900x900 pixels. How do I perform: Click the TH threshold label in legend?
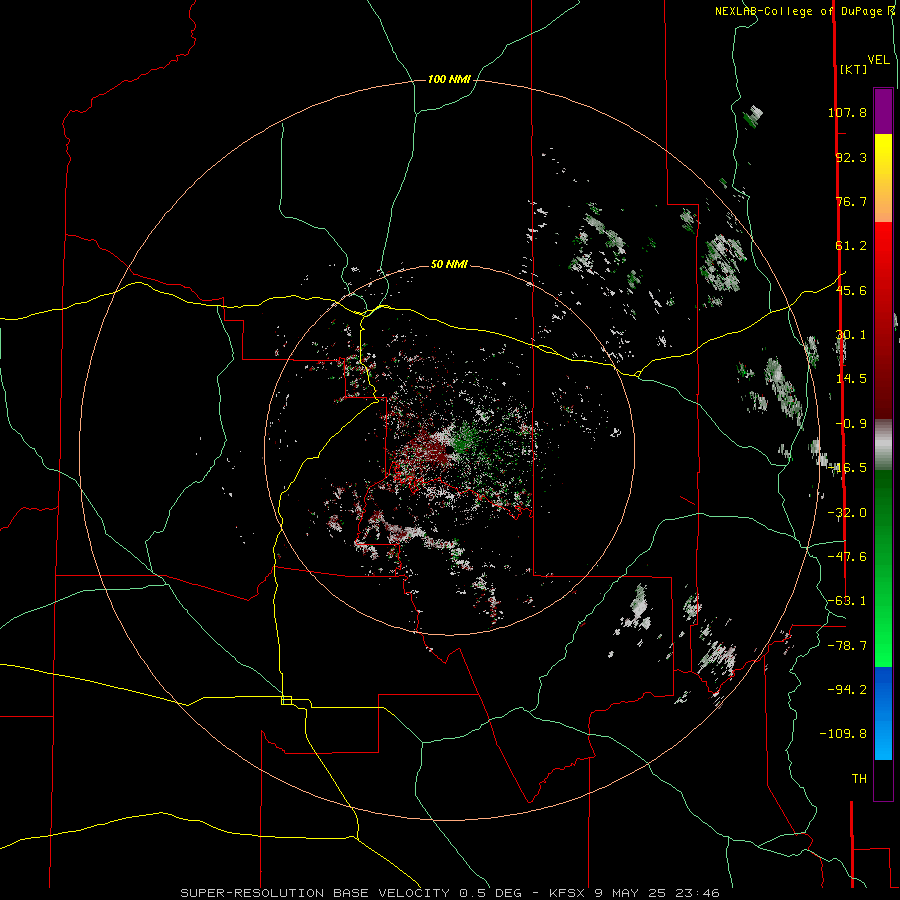[859, 779]
